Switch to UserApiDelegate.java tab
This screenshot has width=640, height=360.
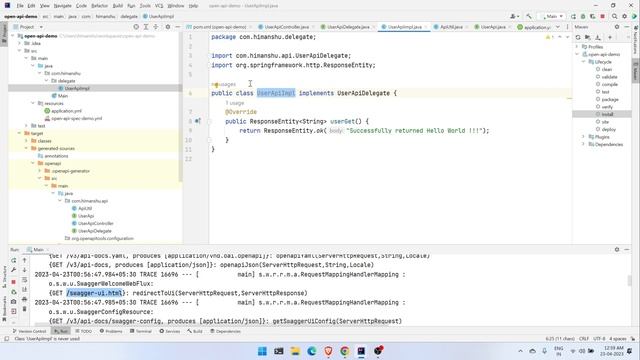coord(348,27)
